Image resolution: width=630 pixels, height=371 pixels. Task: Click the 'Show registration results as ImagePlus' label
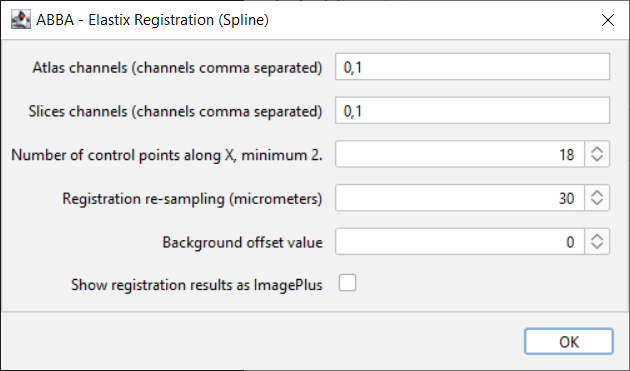coord(197,285)
